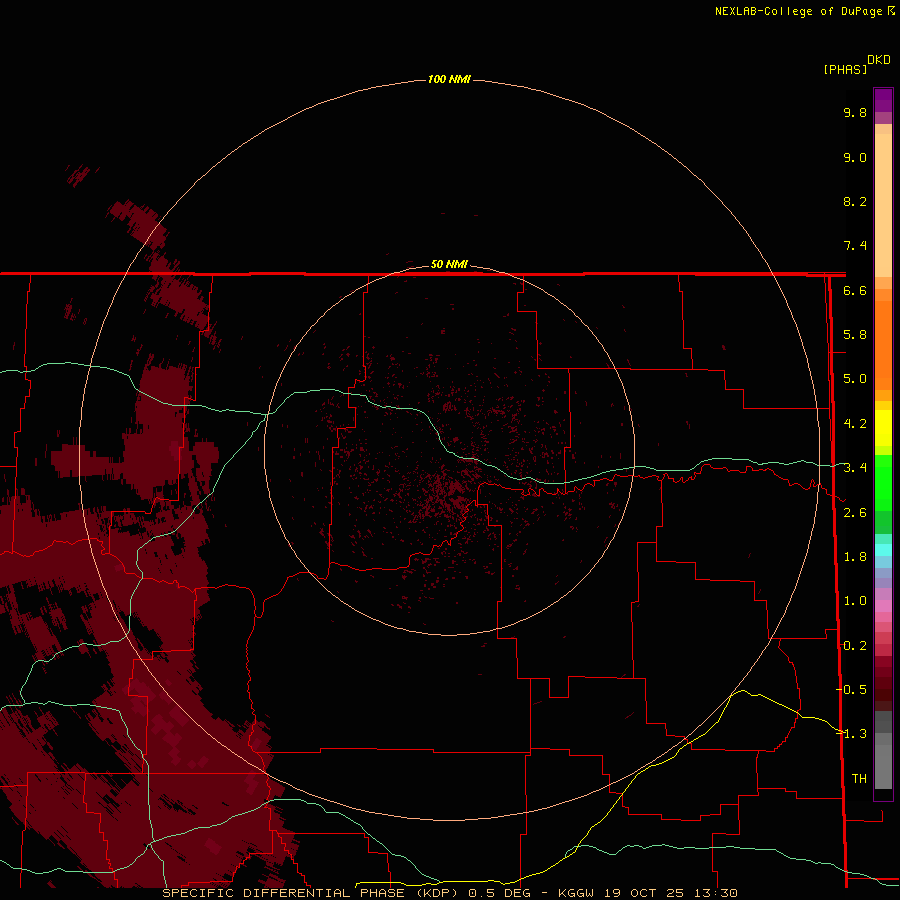Select the 6.6 legend value
The height and width of the screenshot is (900, 900).
click(x=855, y=290)
